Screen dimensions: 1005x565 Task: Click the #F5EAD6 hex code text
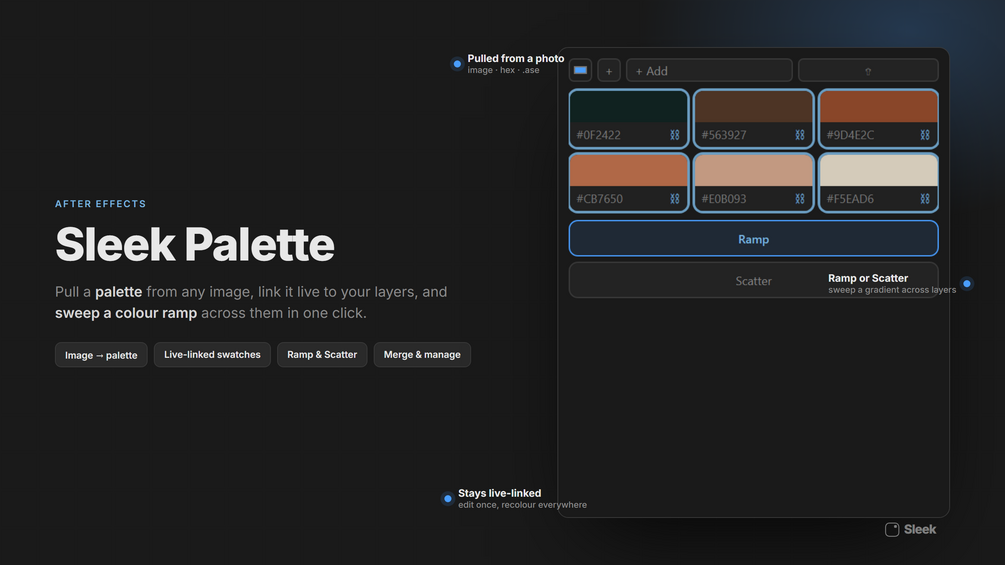(850, 199)
